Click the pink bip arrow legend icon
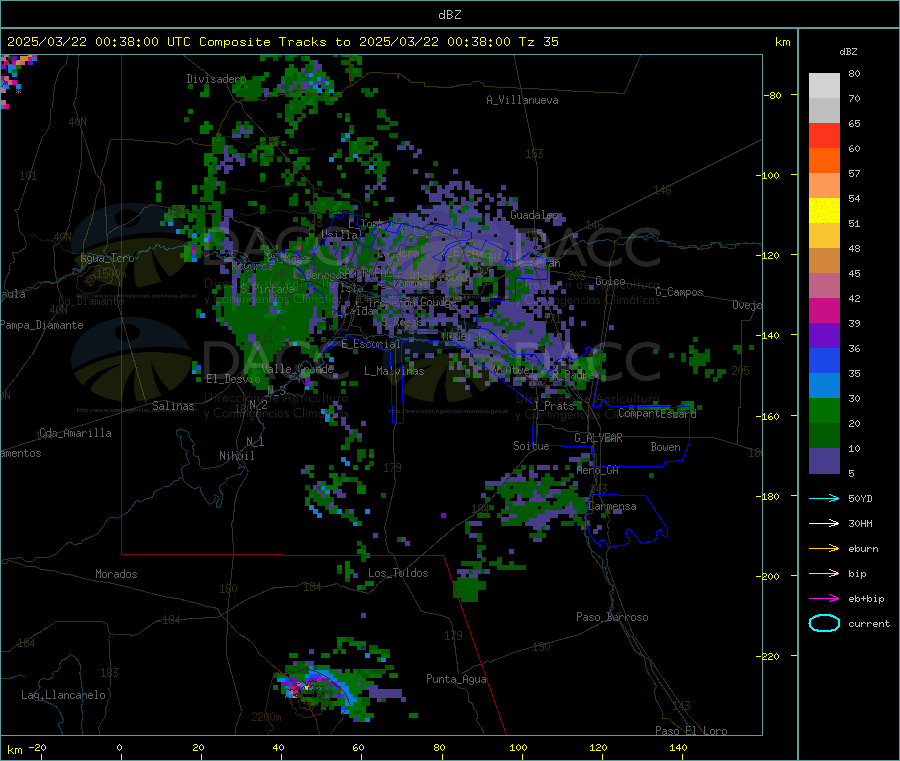This screenshot has width=900, height=761. point(824,573)
